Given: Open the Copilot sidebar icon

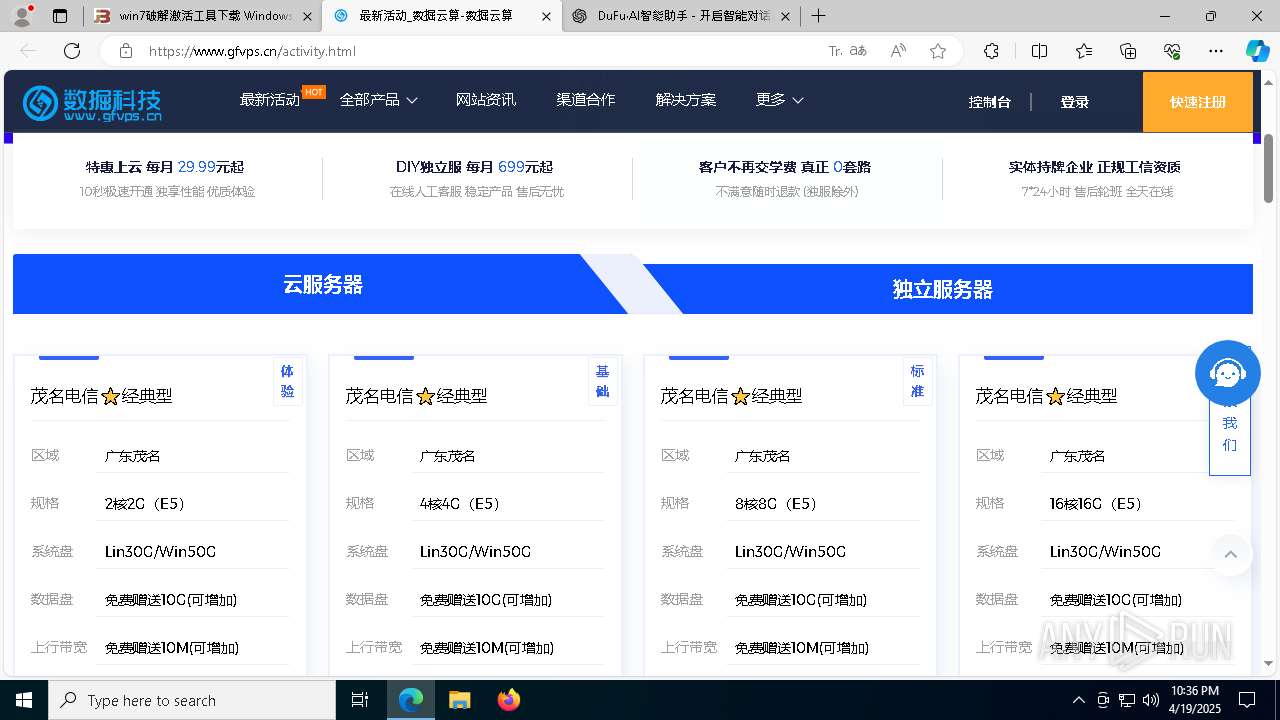Looking at the screenshot, I should 1257,51.
